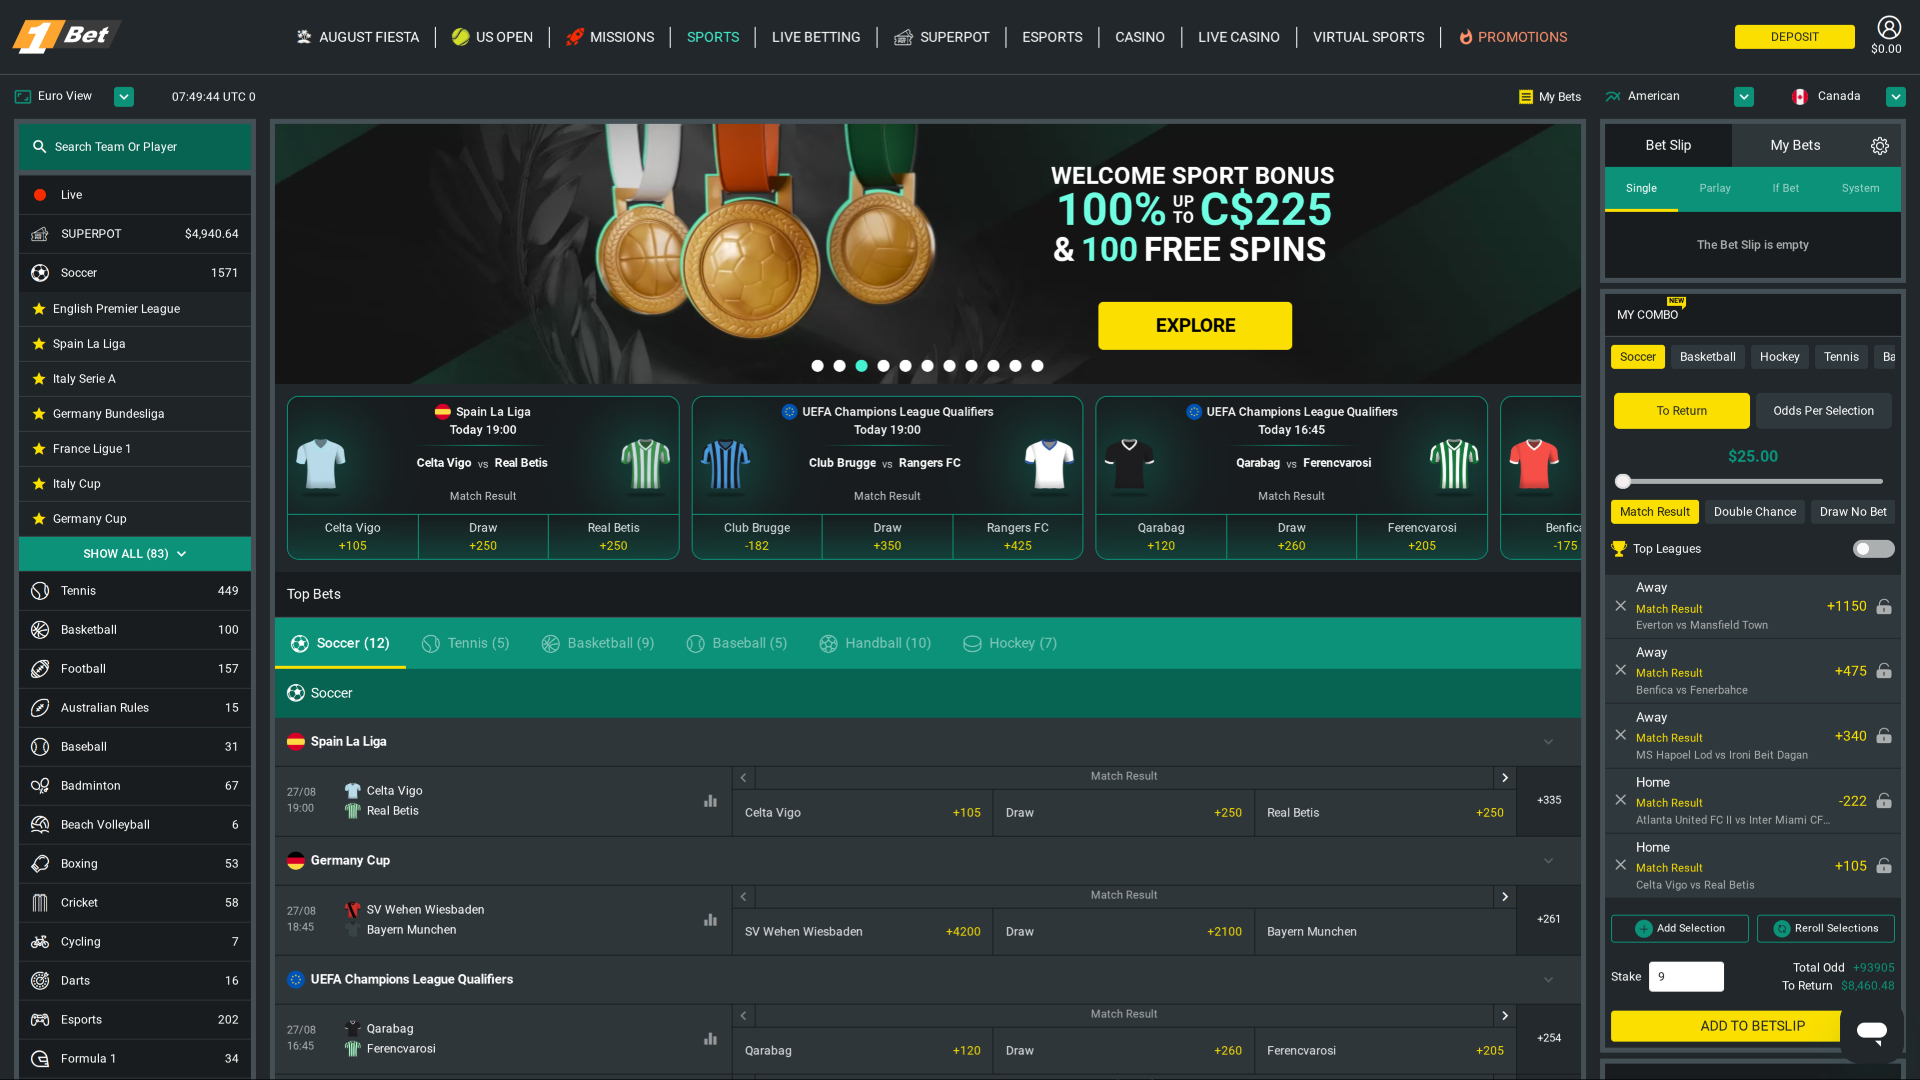The image size is (1920, 1080).
Task: Open the Hockey (7) tab in Top Bets
Action: click(1010, 643)
